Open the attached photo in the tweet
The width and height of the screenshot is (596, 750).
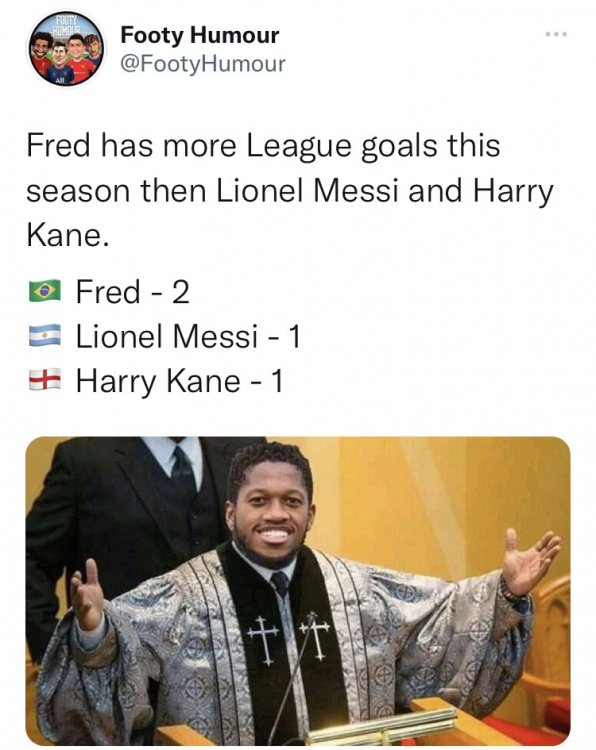point(298,591)
